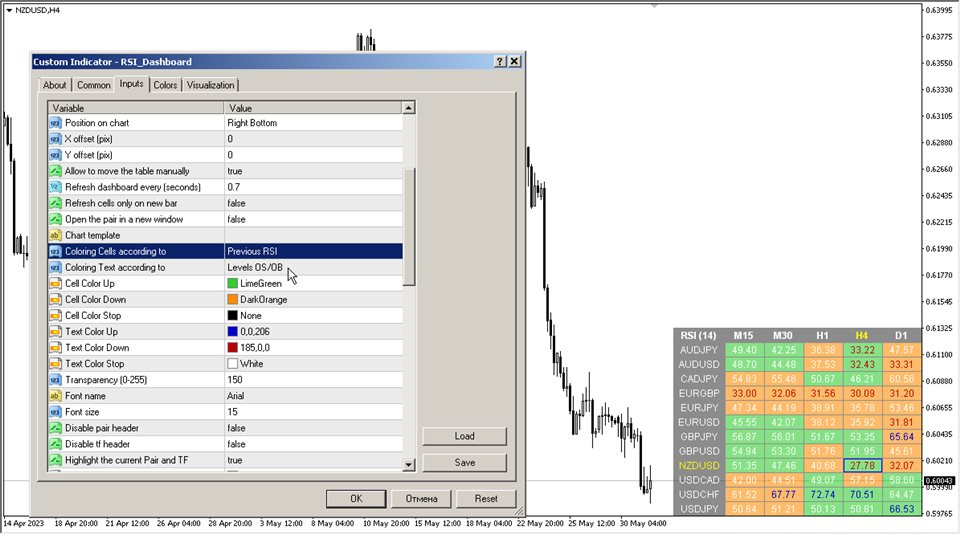Click the Open pair in new window false value
The width and height of the screenshot is (960, 534).
coord(313,219)
